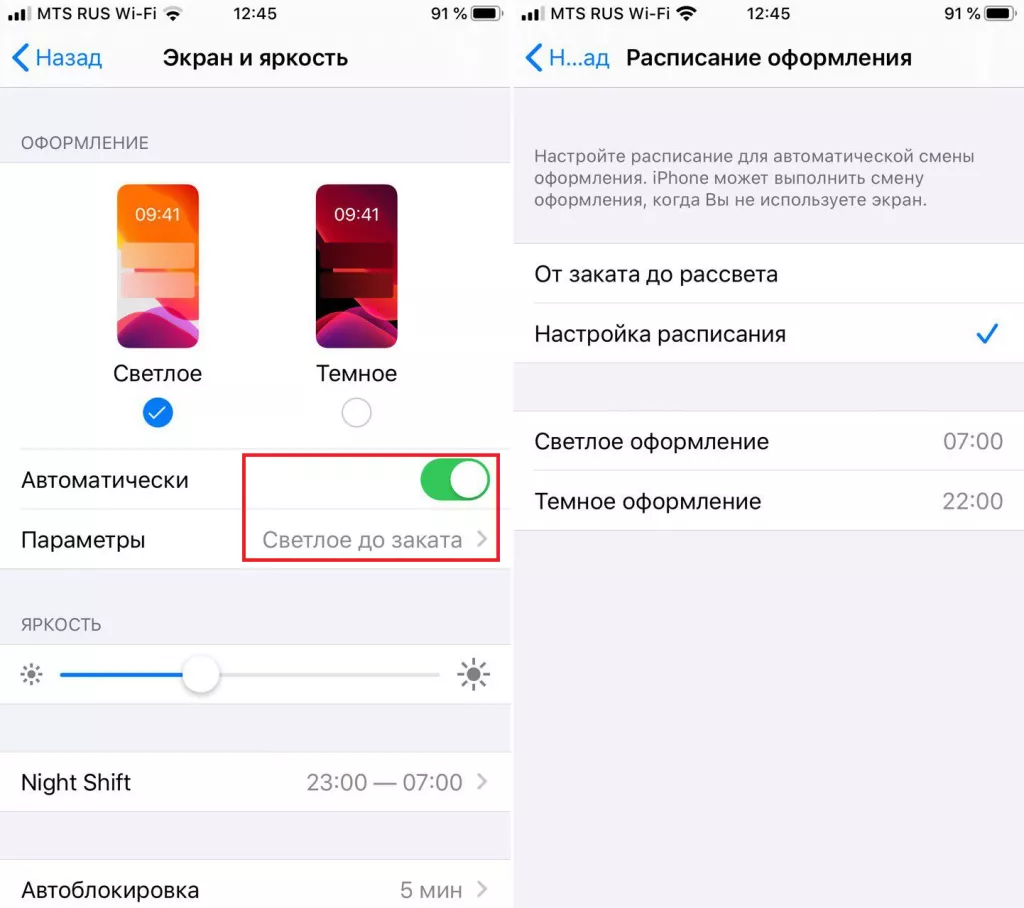This screenshot has height=908, width=1024.
Task: Tap the blue checkmark next to Настройка расписания
Action: [x=987, y=334]
